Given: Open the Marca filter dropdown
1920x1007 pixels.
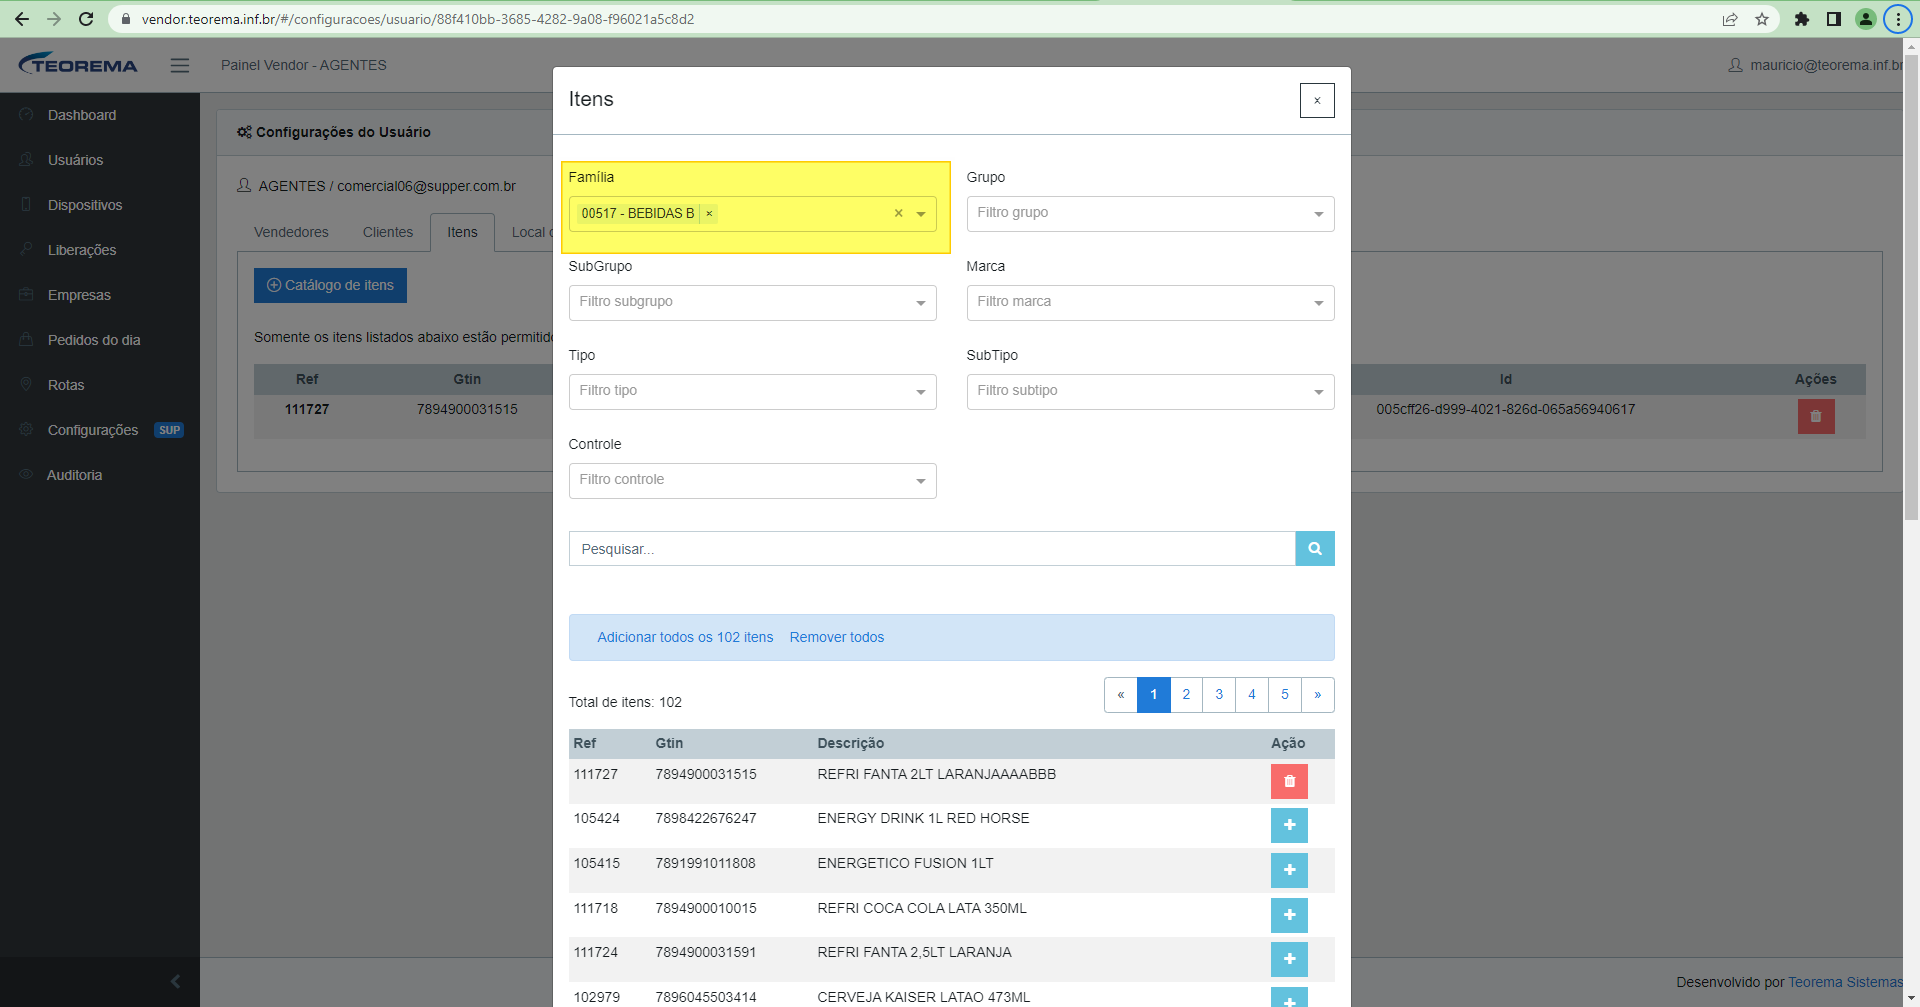Looking at the screenshot, I should click(x=1150, y=303).
